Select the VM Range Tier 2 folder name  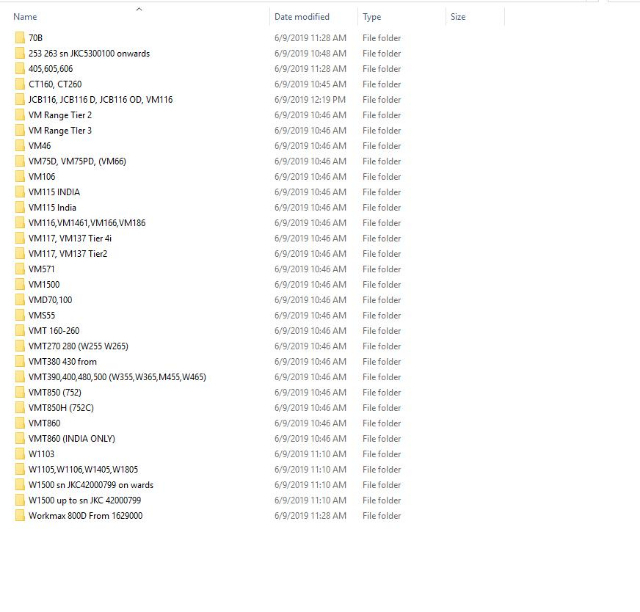60,115
